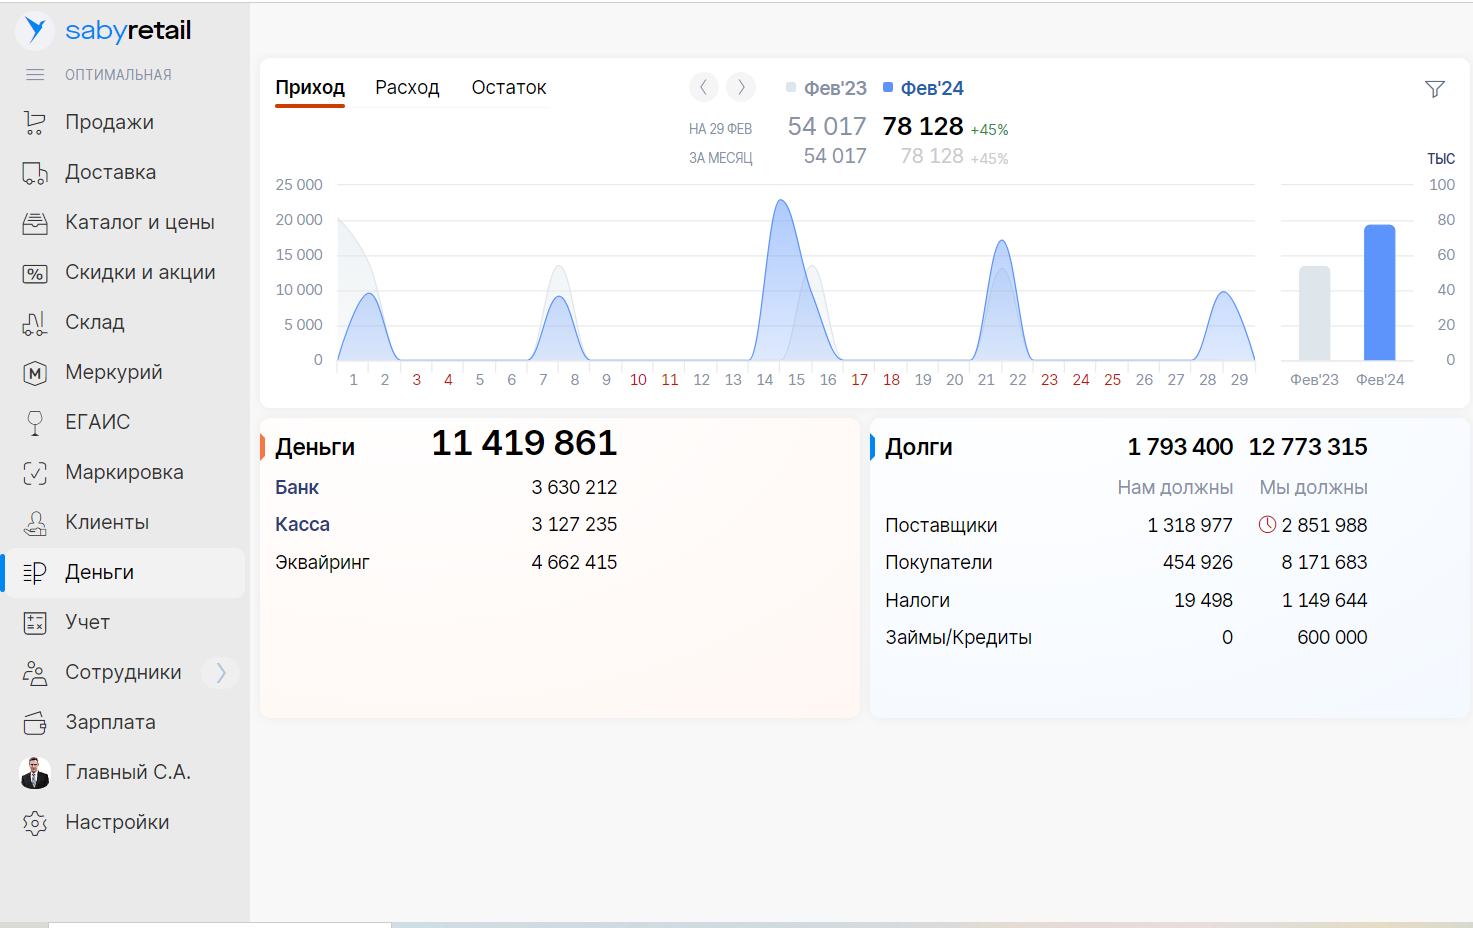The width and height of the screenshot is (1473, 928).
Task: Open the Продажи cart icon
Action: pyautogui.click(x=35, y=122)
